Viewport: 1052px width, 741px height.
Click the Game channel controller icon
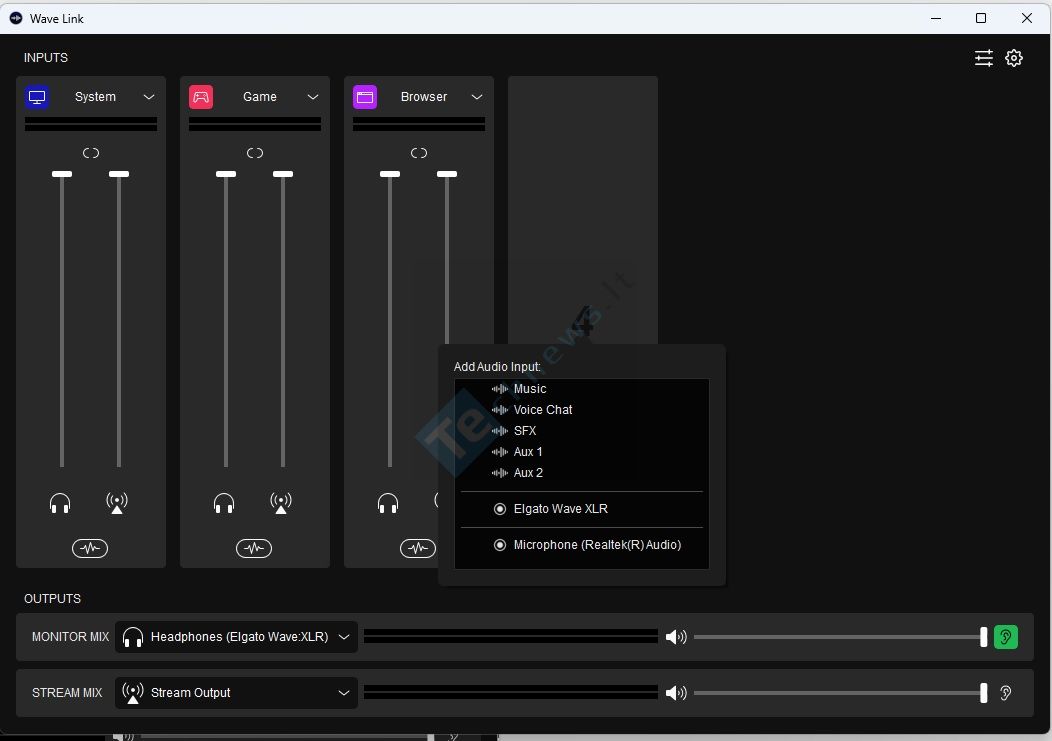click(201, 97)
